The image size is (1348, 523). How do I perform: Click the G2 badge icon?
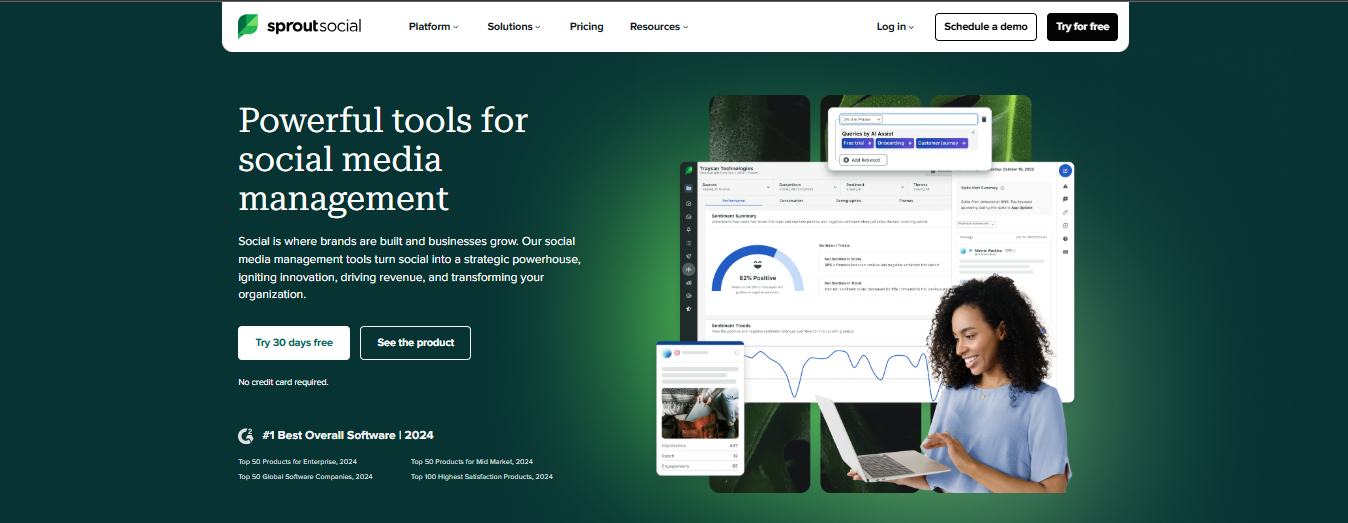(x=246, y=435)
